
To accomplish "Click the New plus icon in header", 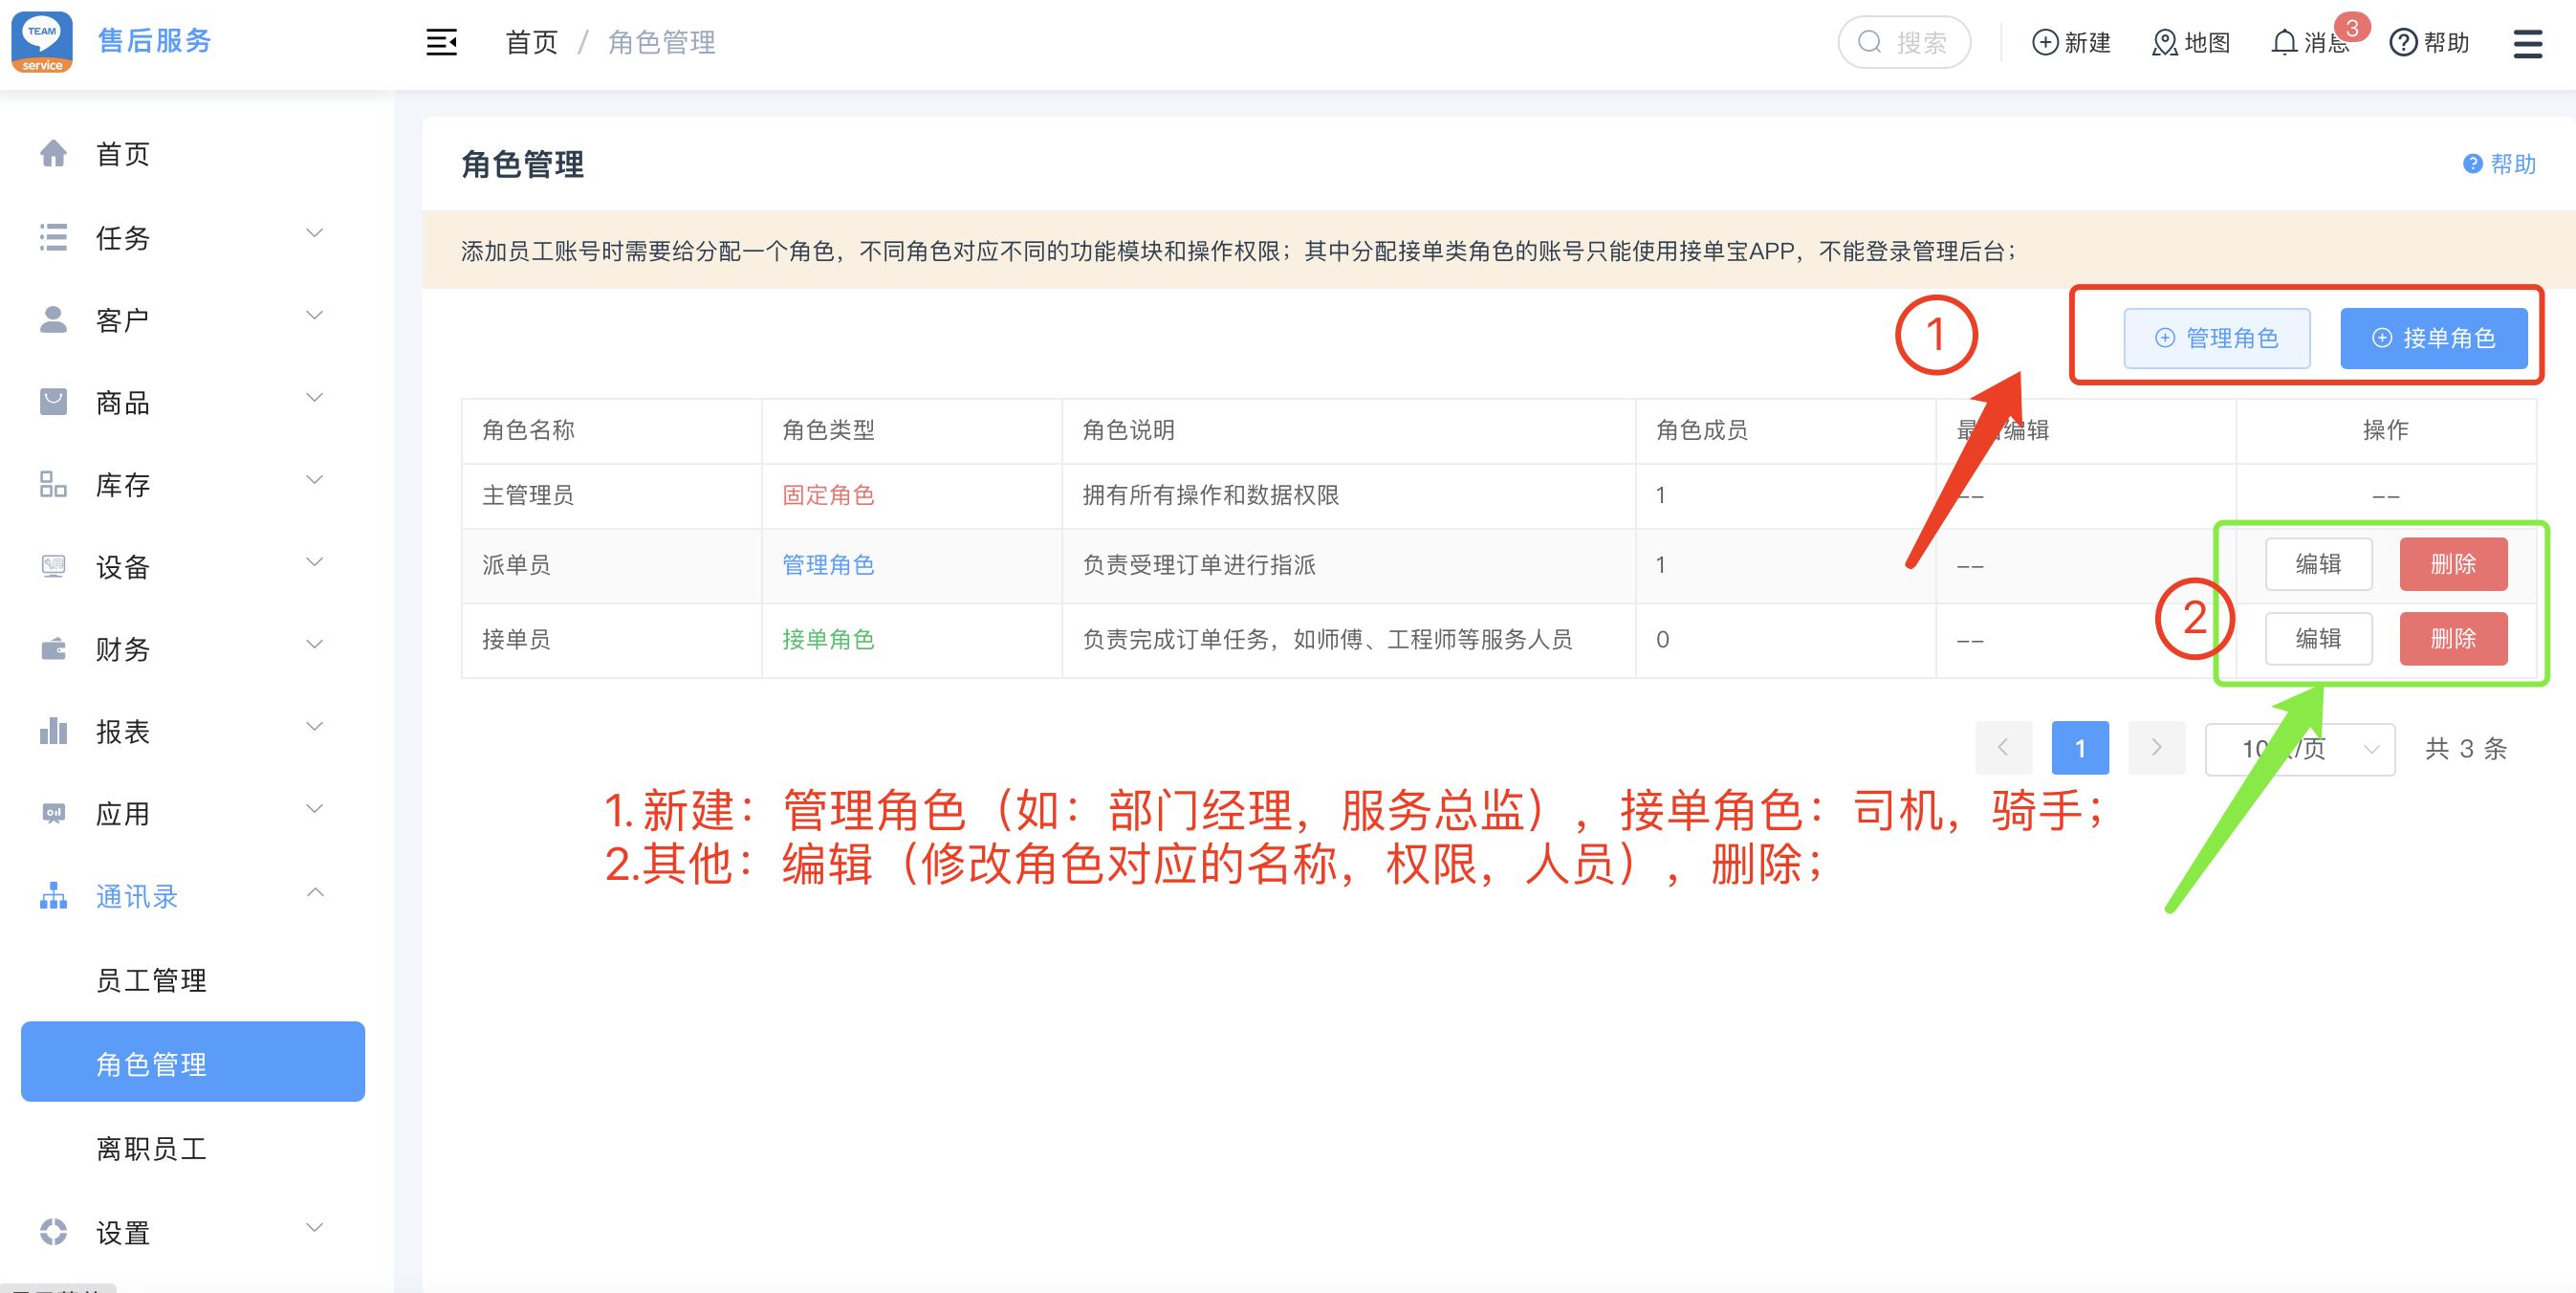I will (x=2045, y=42).
